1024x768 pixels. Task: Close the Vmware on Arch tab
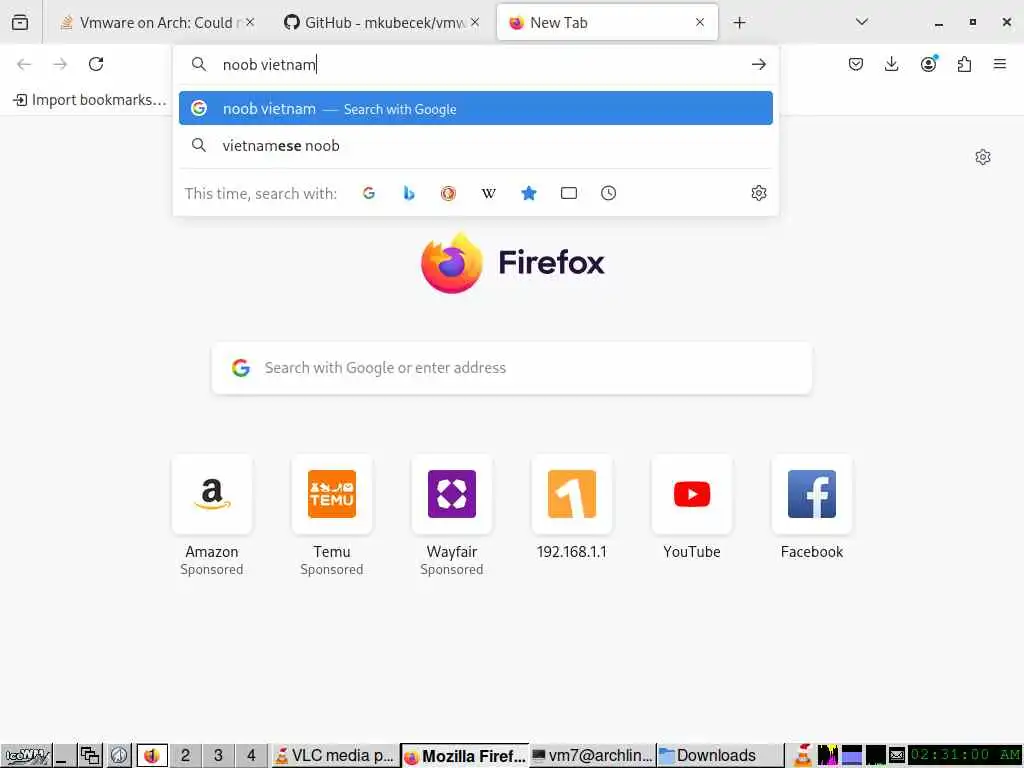(x=249, y=22)
